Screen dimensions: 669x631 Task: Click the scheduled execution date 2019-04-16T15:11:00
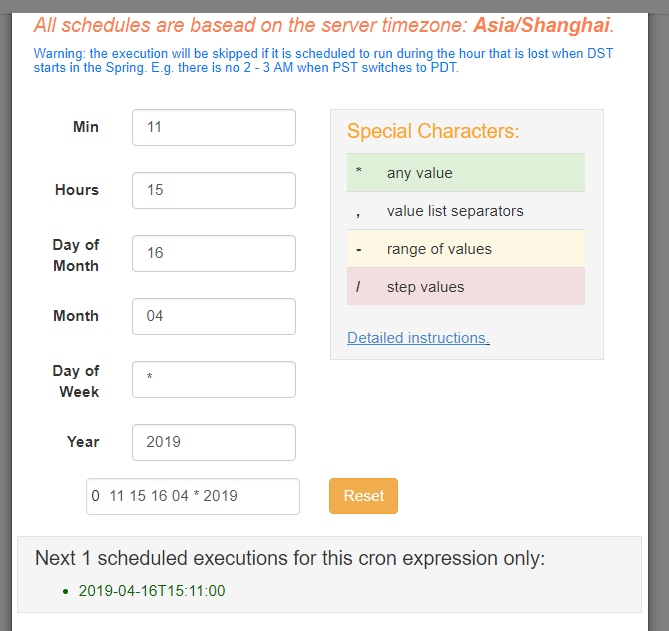(152, 591)
